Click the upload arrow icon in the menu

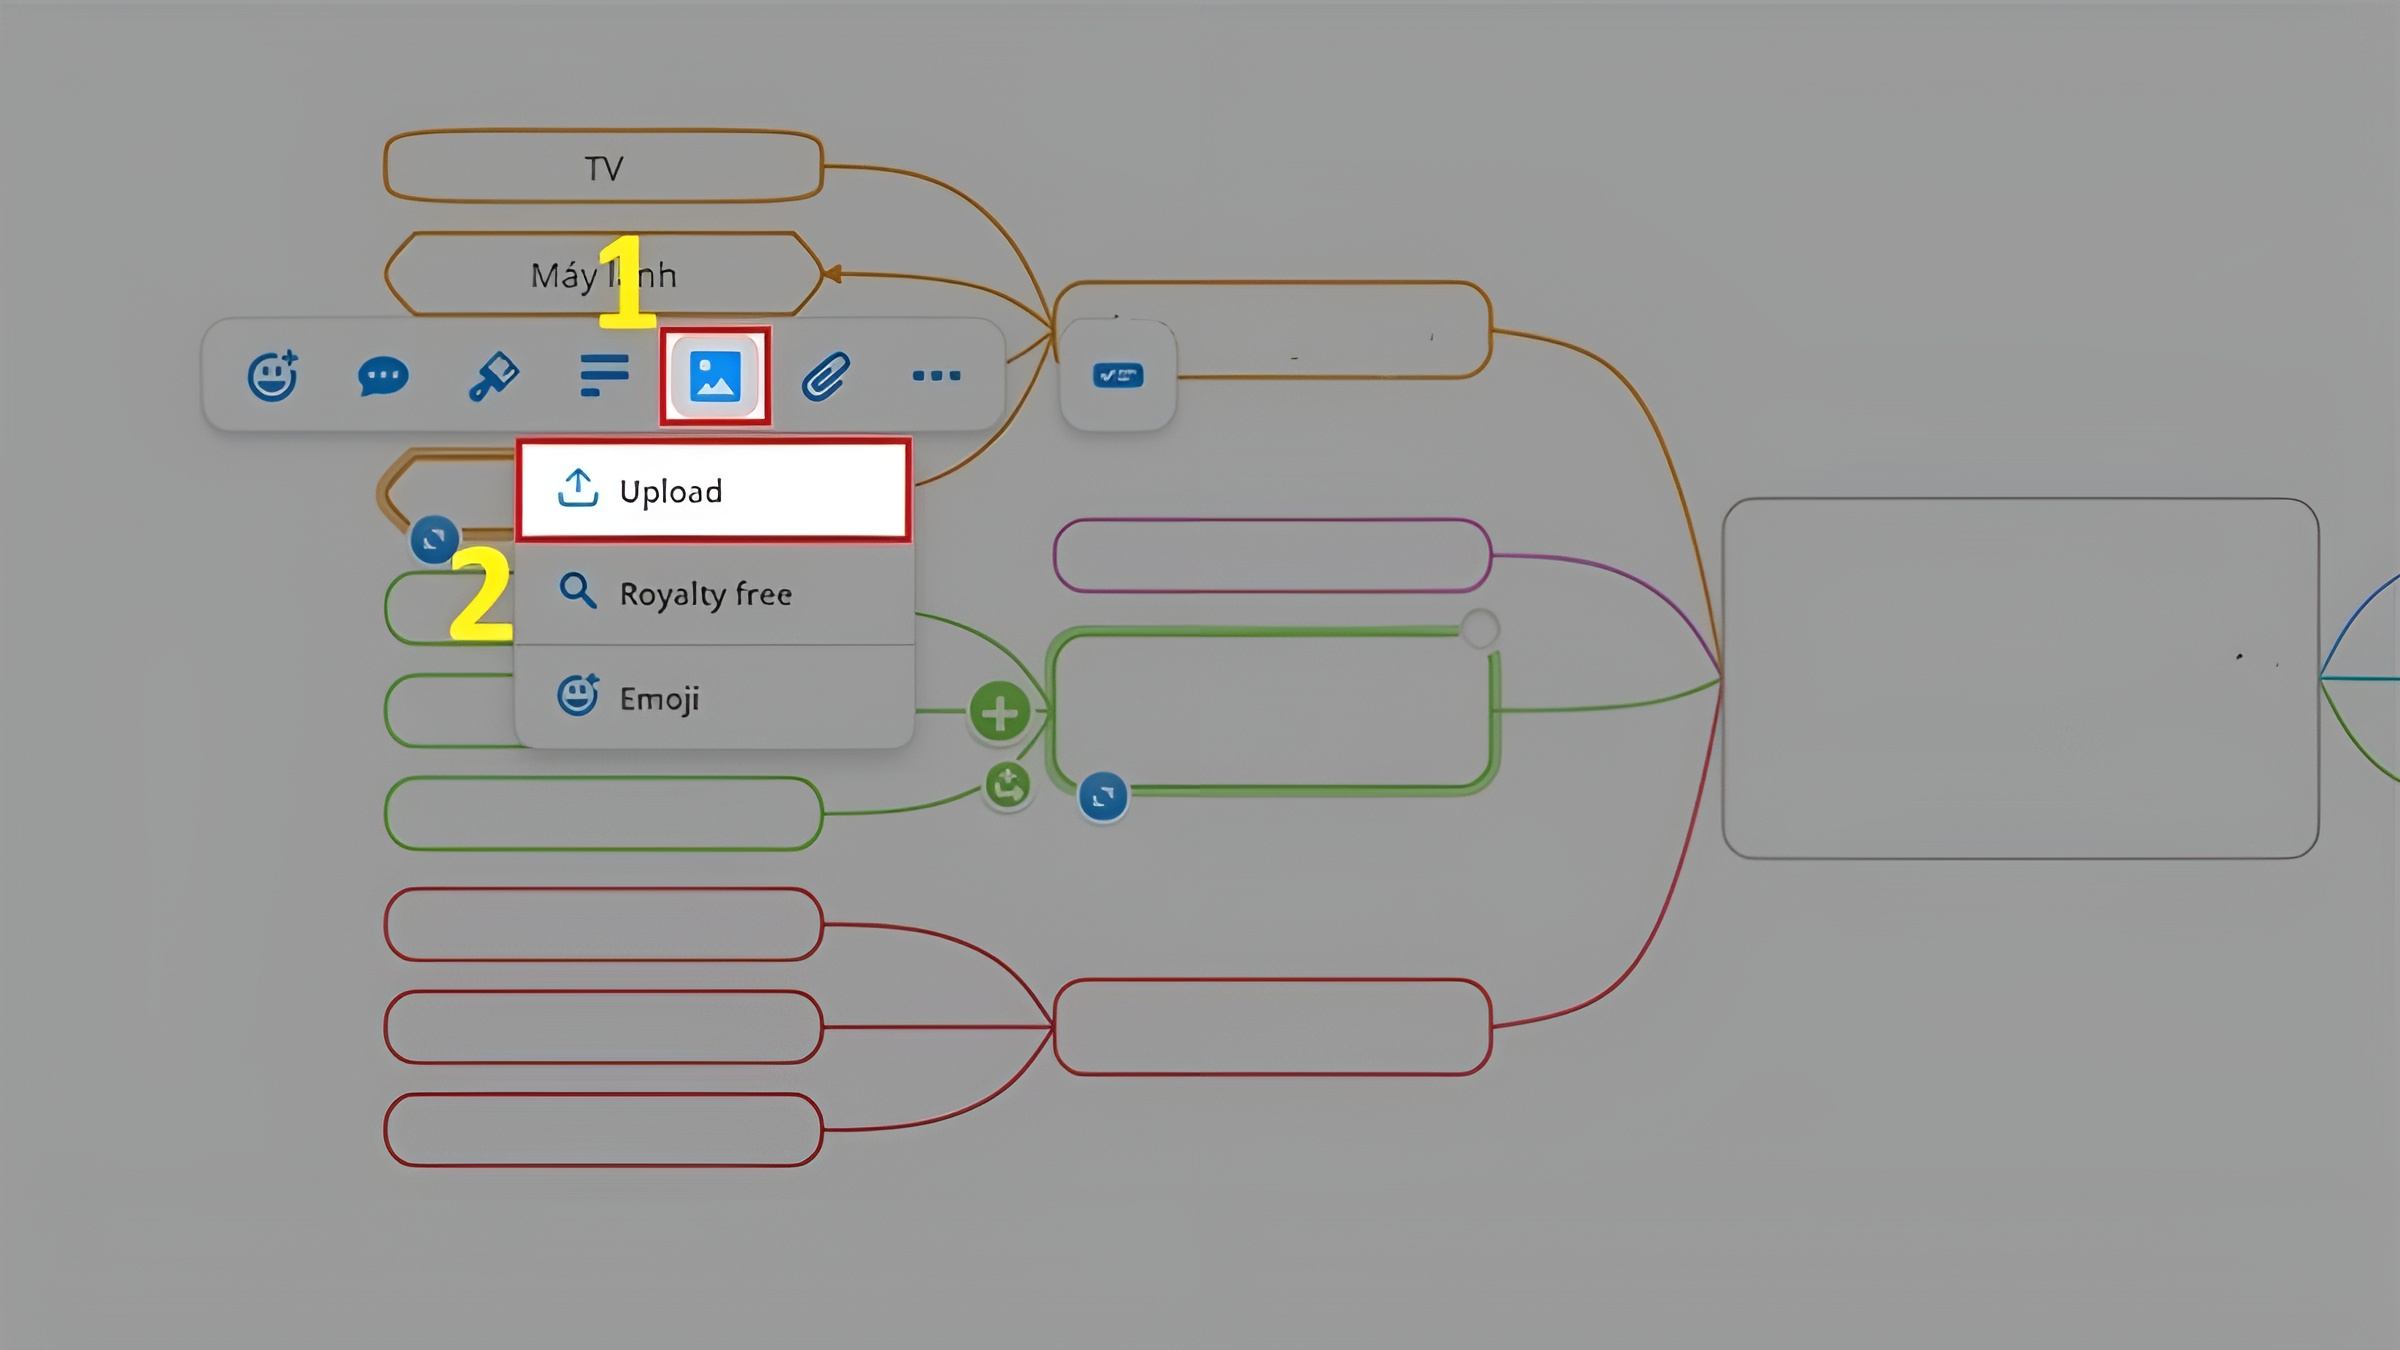(577, 490)
